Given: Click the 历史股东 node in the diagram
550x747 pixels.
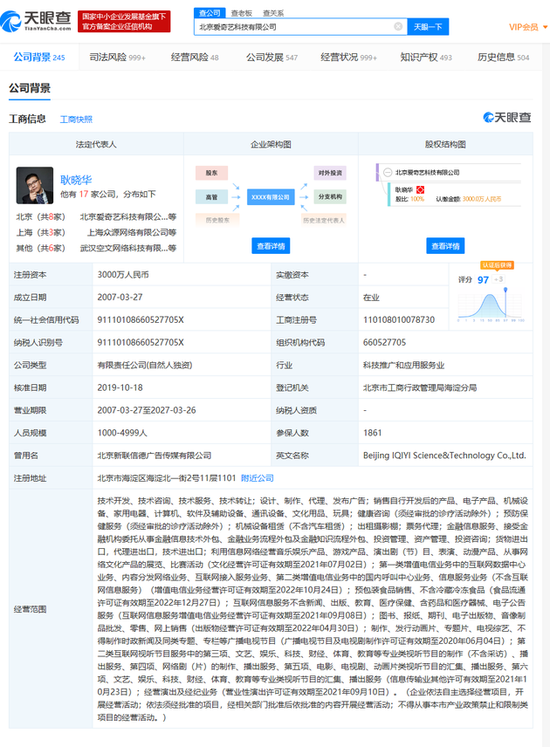Looking at the screenshot, I should pyautogui.click(x=217, y=220).
